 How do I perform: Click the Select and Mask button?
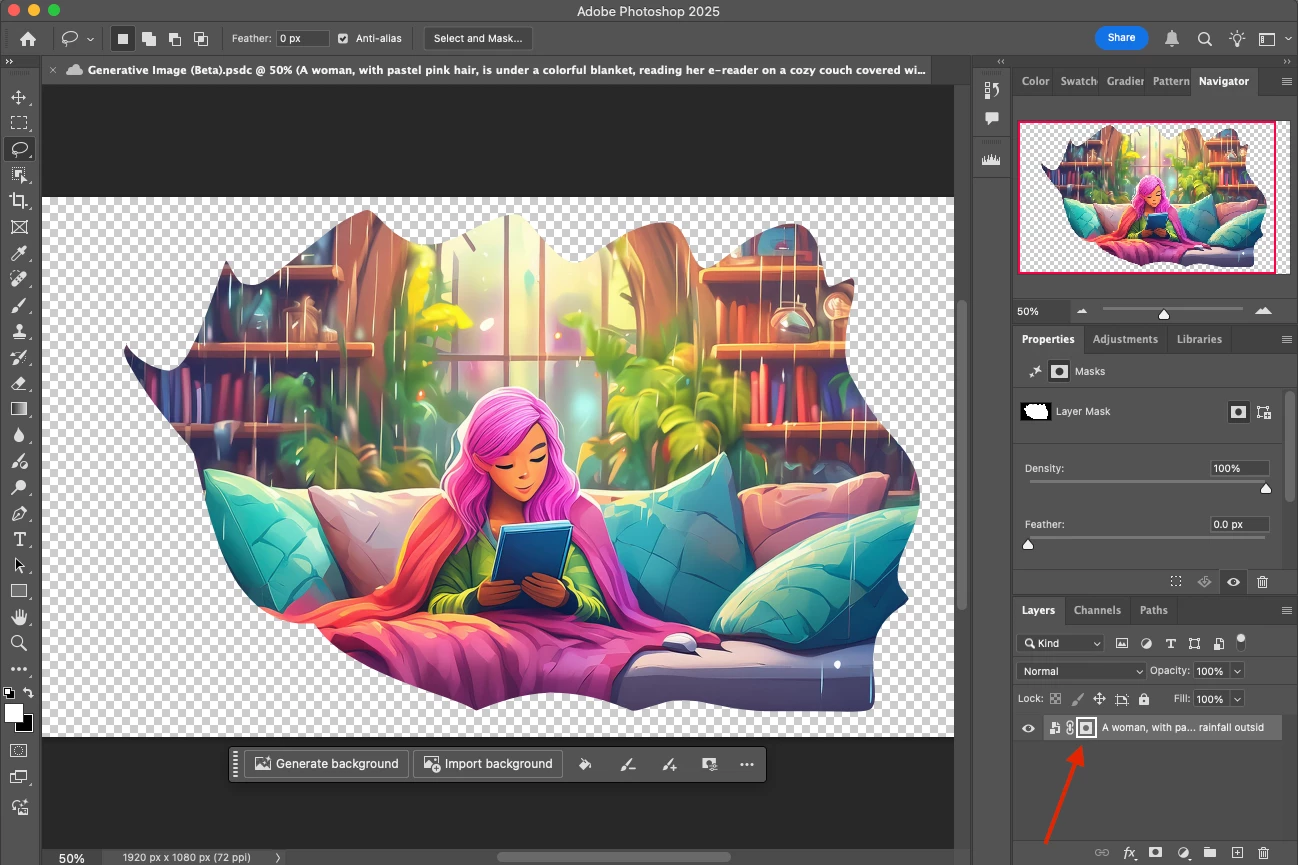[478, 39]
